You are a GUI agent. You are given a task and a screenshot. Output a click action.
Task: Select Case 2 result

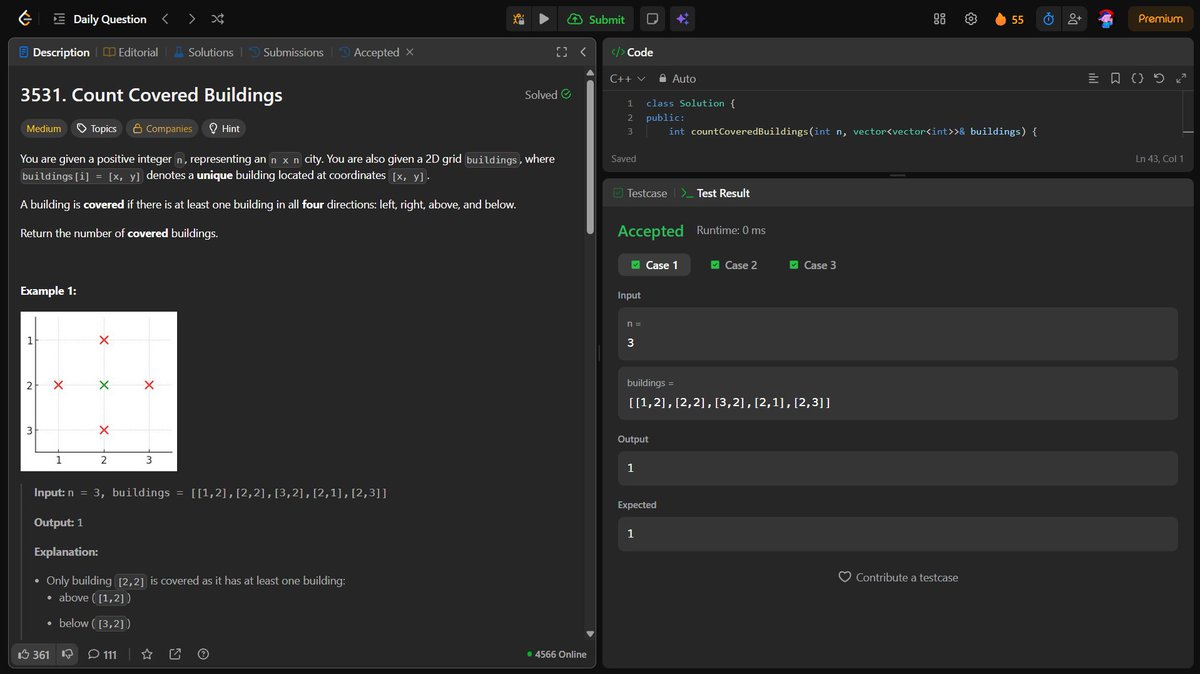733,265
